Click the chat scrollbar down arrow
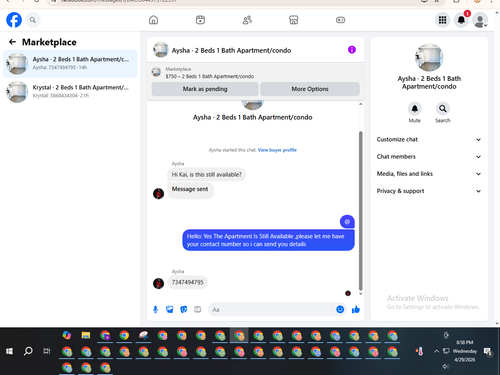This screenshot has width=500, height=375. 360,294
